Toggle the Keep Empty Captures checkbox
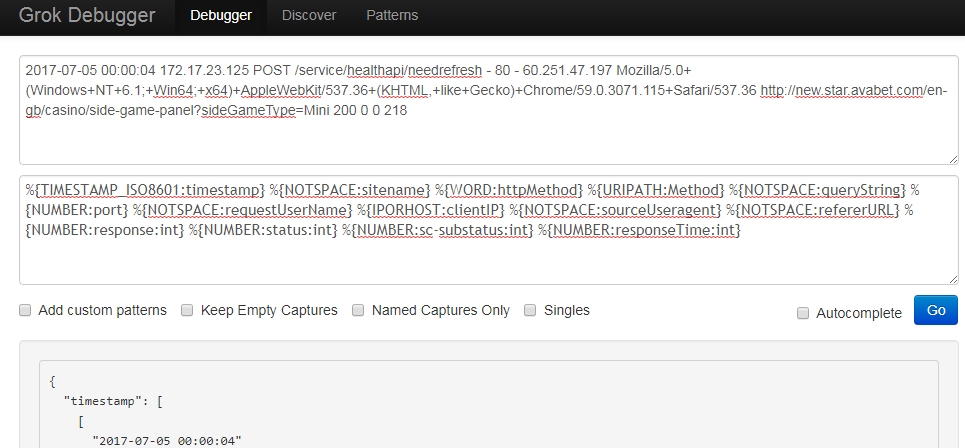The width and height of the screenshot is (965, 448). coord(187,311)
